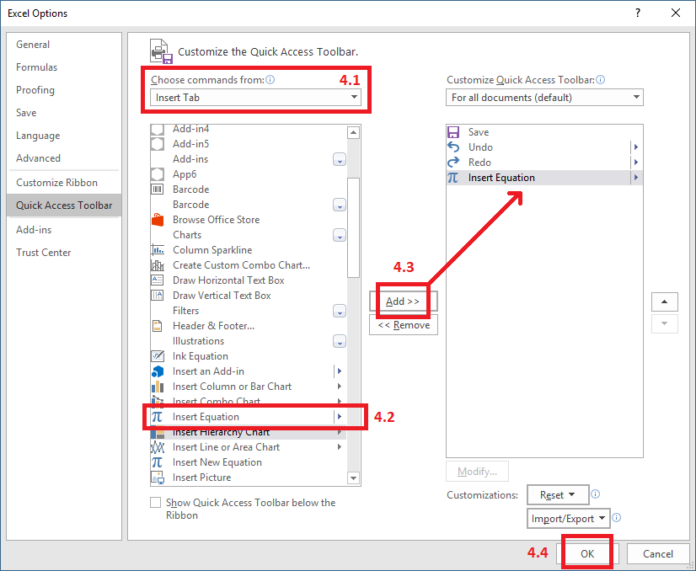
Task: Open the Import/Export dropdown
Action: pos(569,519)
